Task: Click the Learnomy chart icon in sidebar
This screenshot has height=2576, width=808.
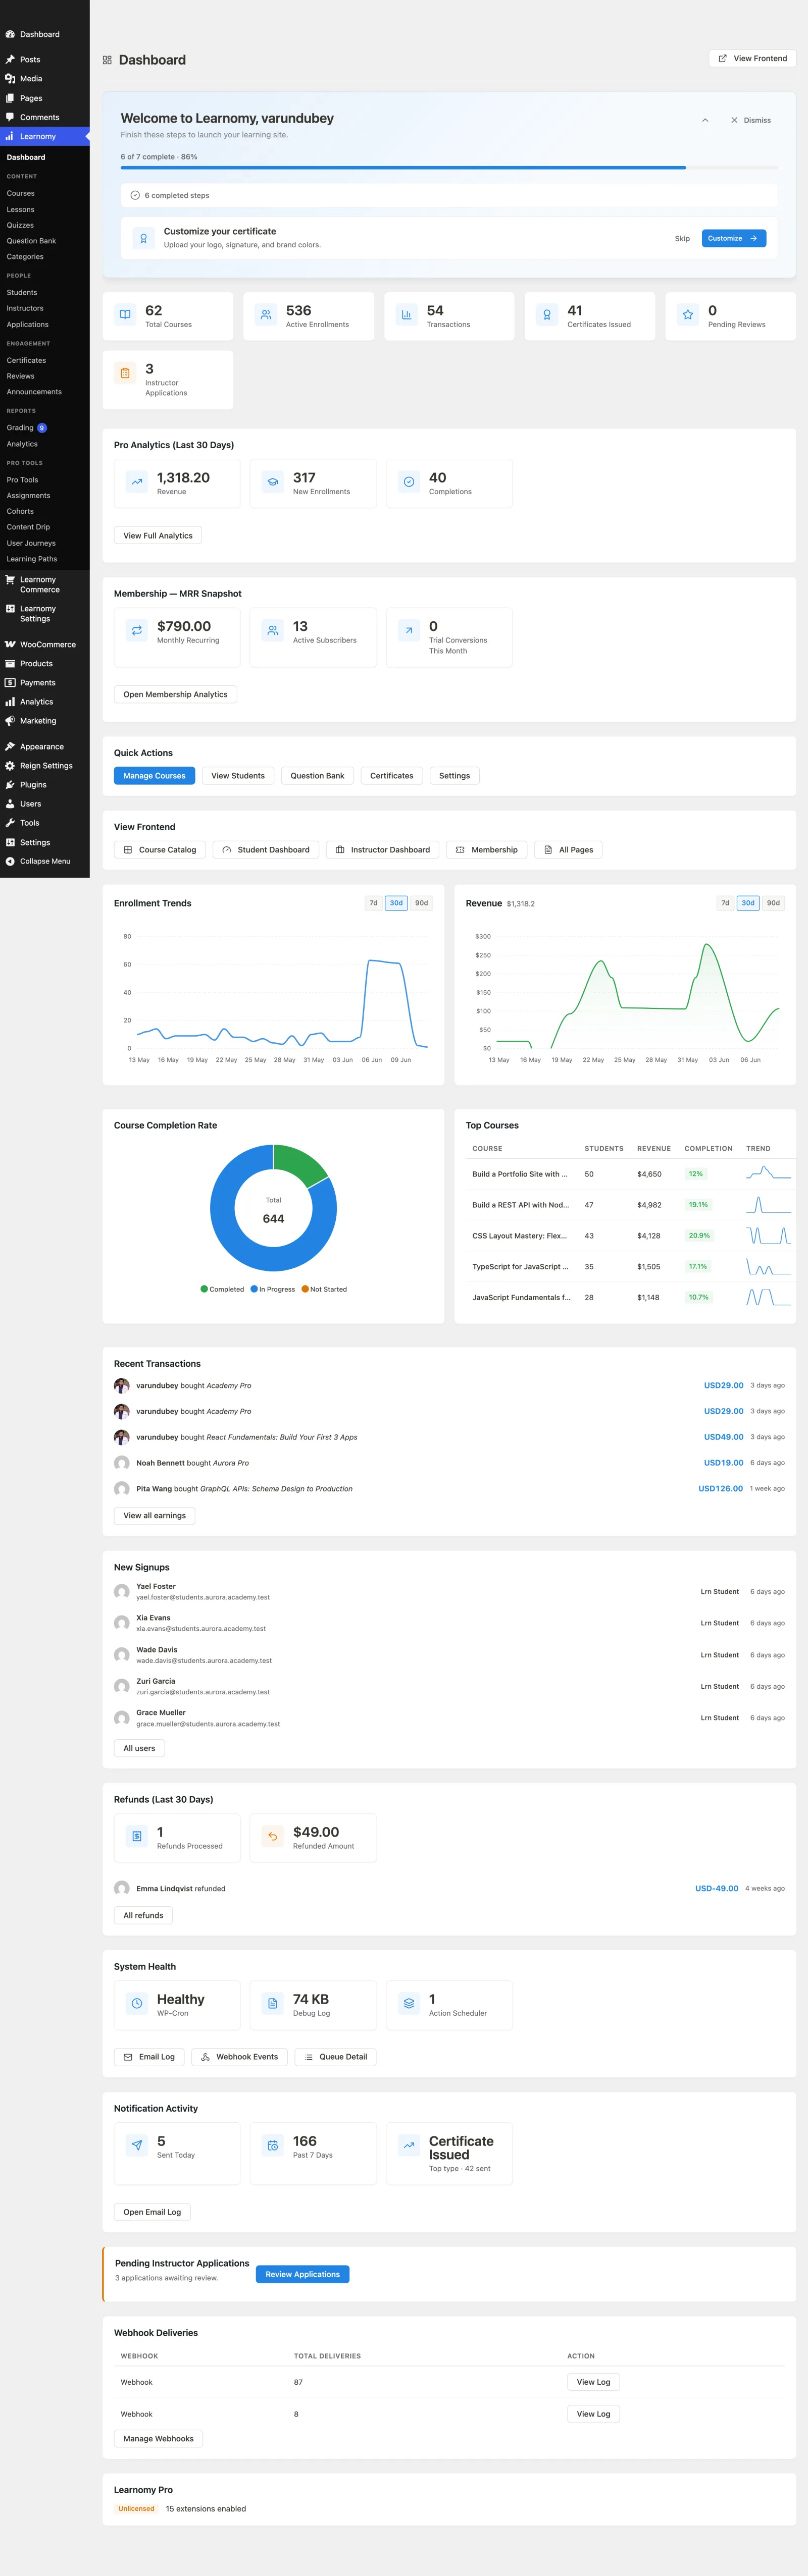Action: (x=10, y=136)
